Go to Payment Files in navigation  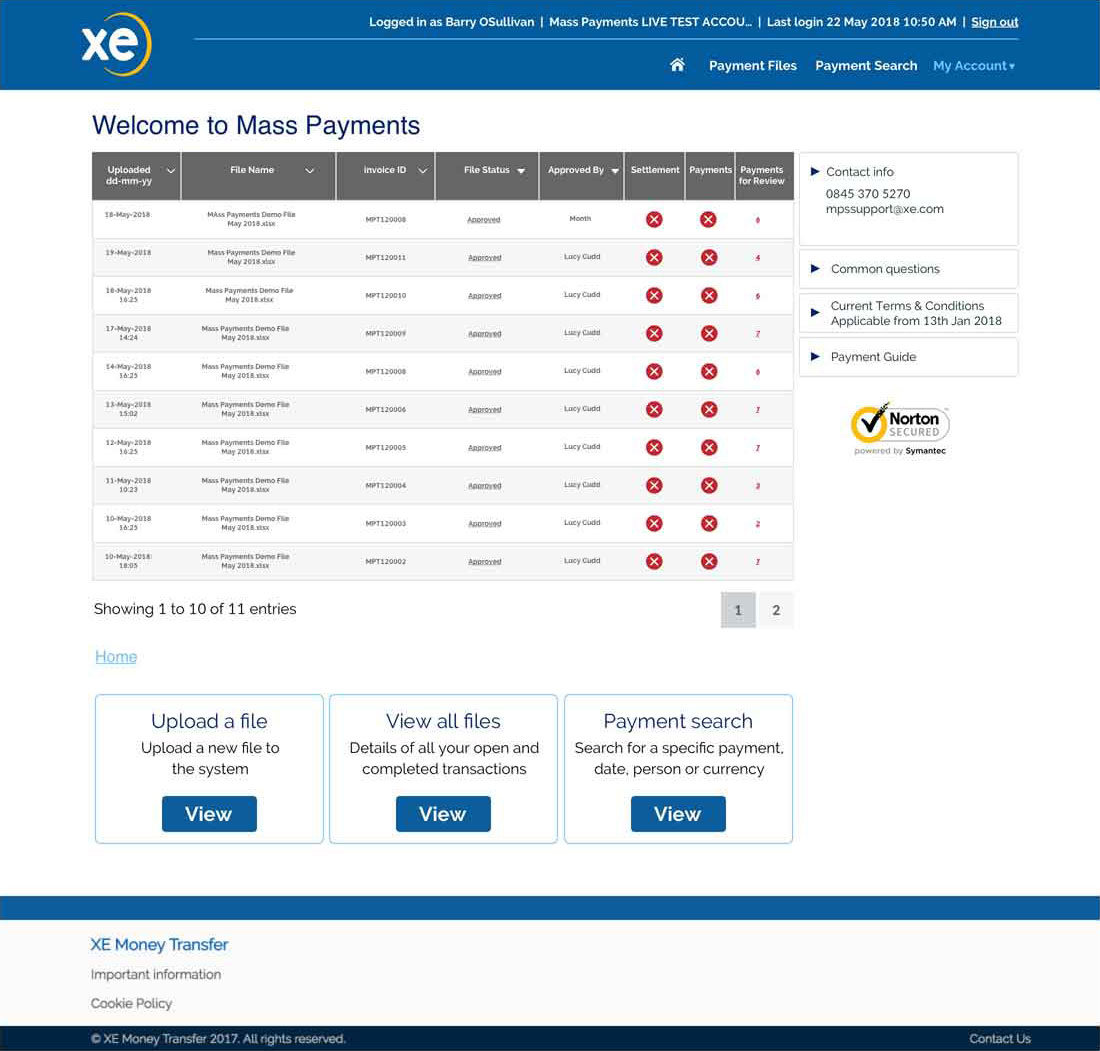pos(752,66)
